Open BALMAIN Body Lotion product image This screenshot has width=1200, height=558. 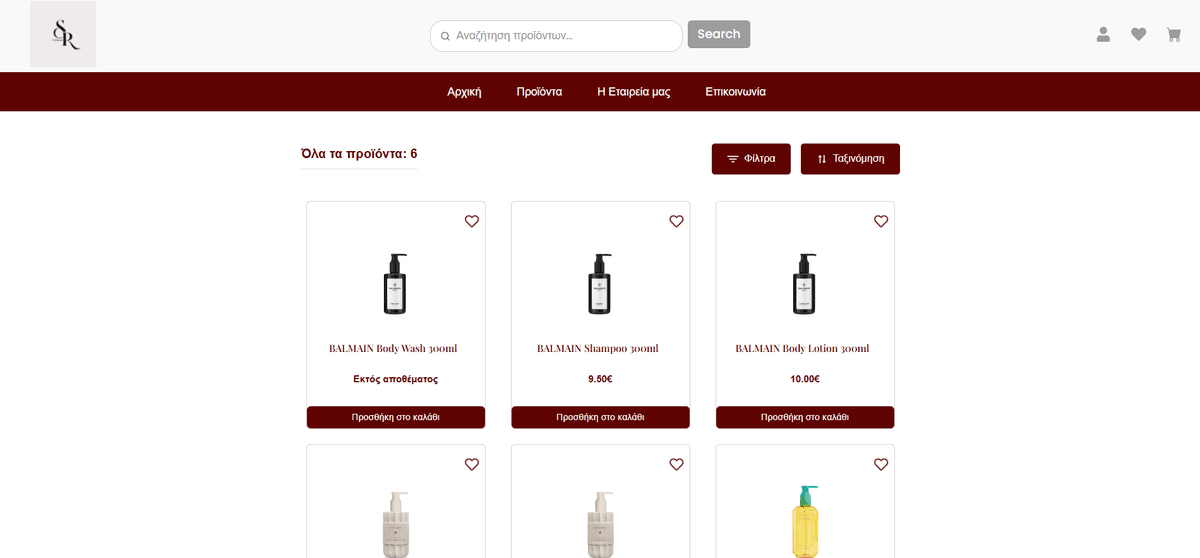tap(804, 283)
